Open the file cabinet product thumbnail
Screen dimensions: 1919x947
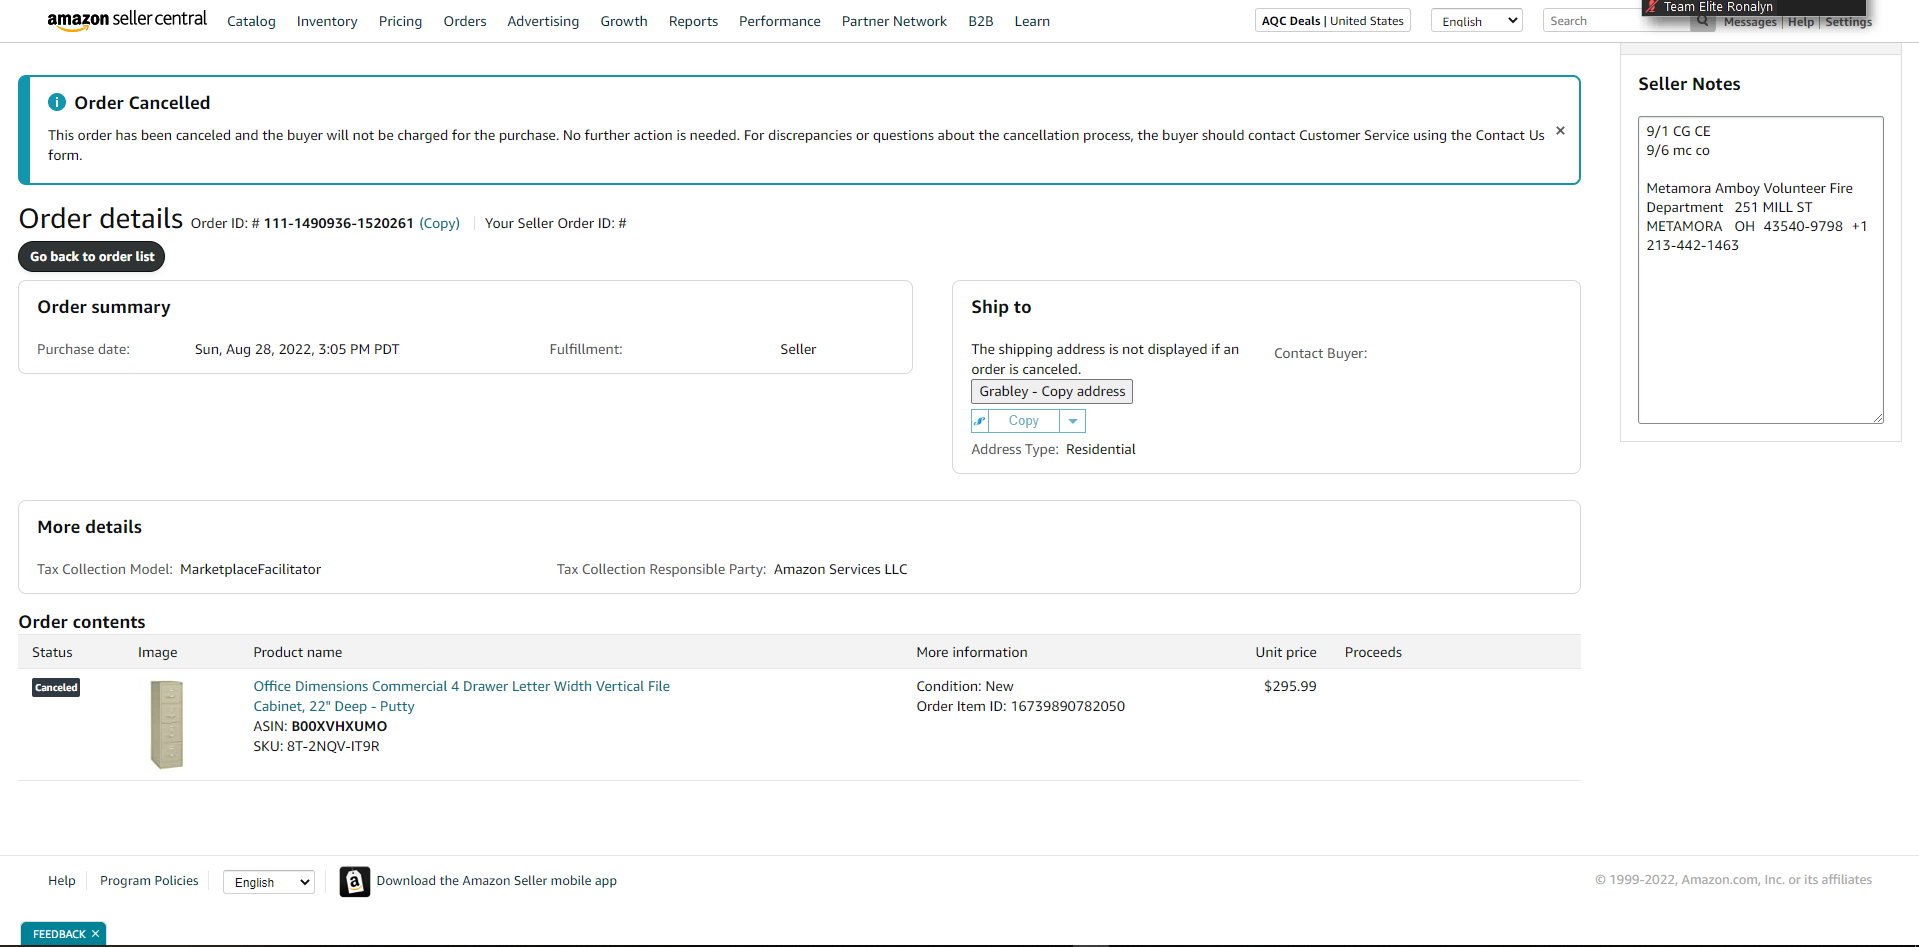pyautogui.click(x=167, y=724)
